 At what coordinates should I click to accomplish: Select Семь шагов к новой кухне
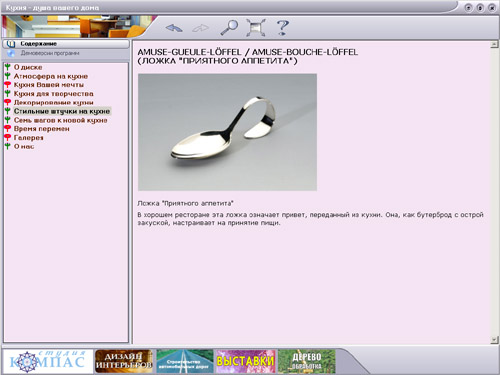coord(60,120)
